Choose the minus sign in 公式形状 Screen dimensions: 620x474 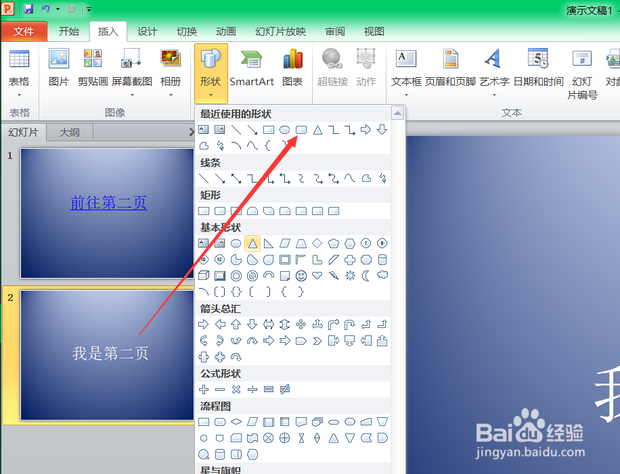pyautogui.click(x=220, y=389)
